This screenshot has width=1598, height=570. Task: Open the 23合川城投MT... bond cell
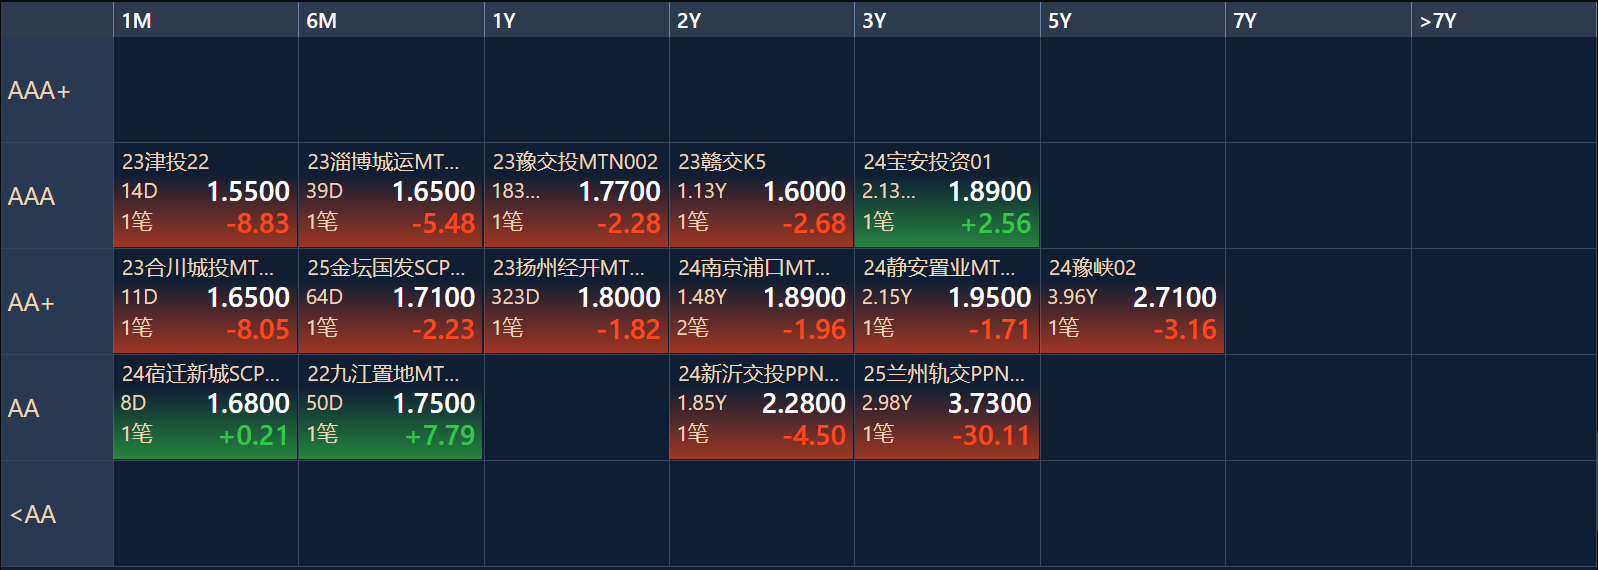205,301
